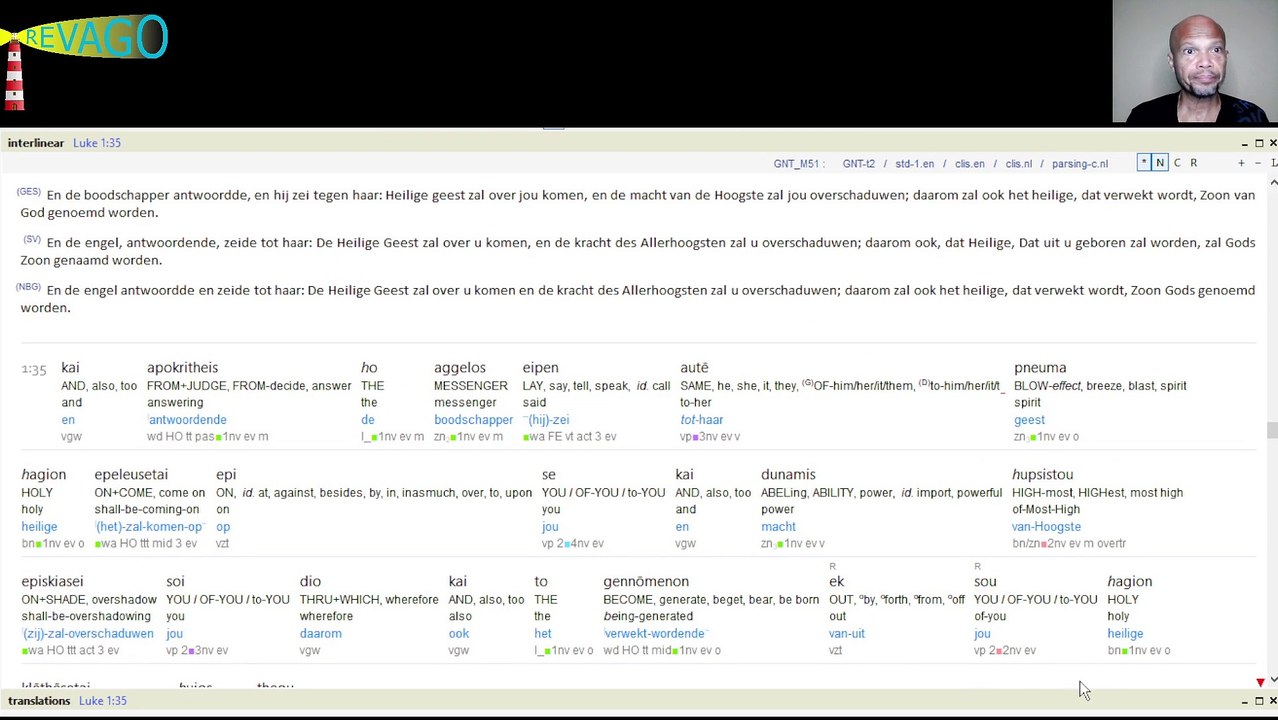Open the Luke 1:35 reference in translations header

[x=102, y=701]
